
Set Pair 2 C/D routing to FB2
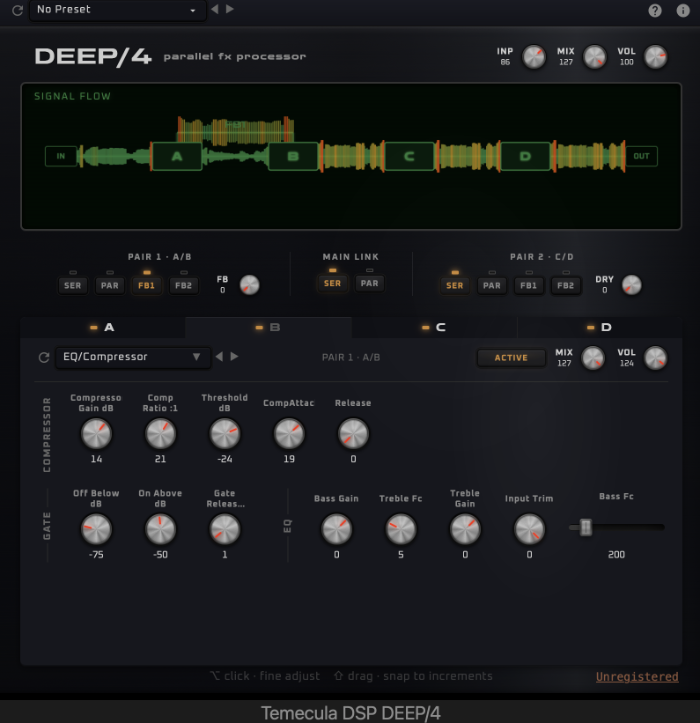[x=565, y=285]
